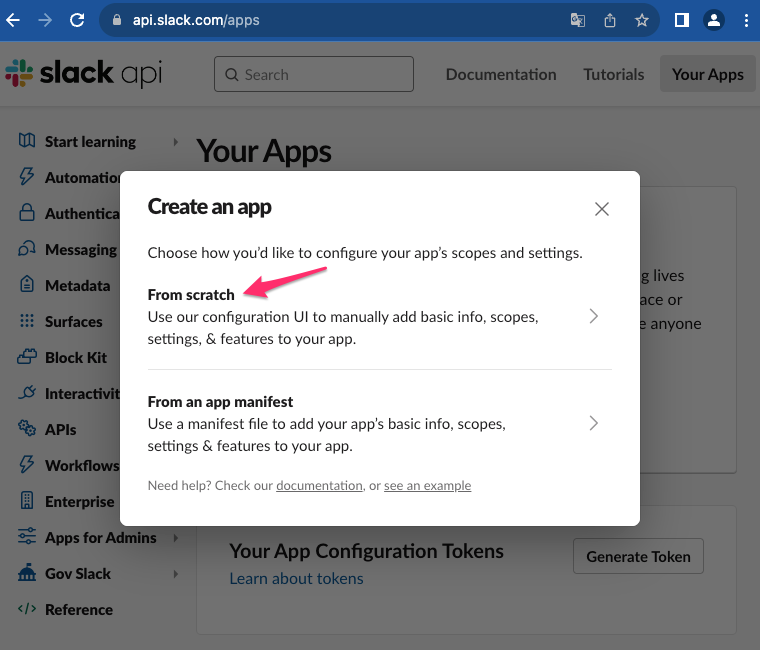The width and height of the screenshot is (760, 650).
Task: Click the Workflows lightning icon
Action: tap(27, 464)
